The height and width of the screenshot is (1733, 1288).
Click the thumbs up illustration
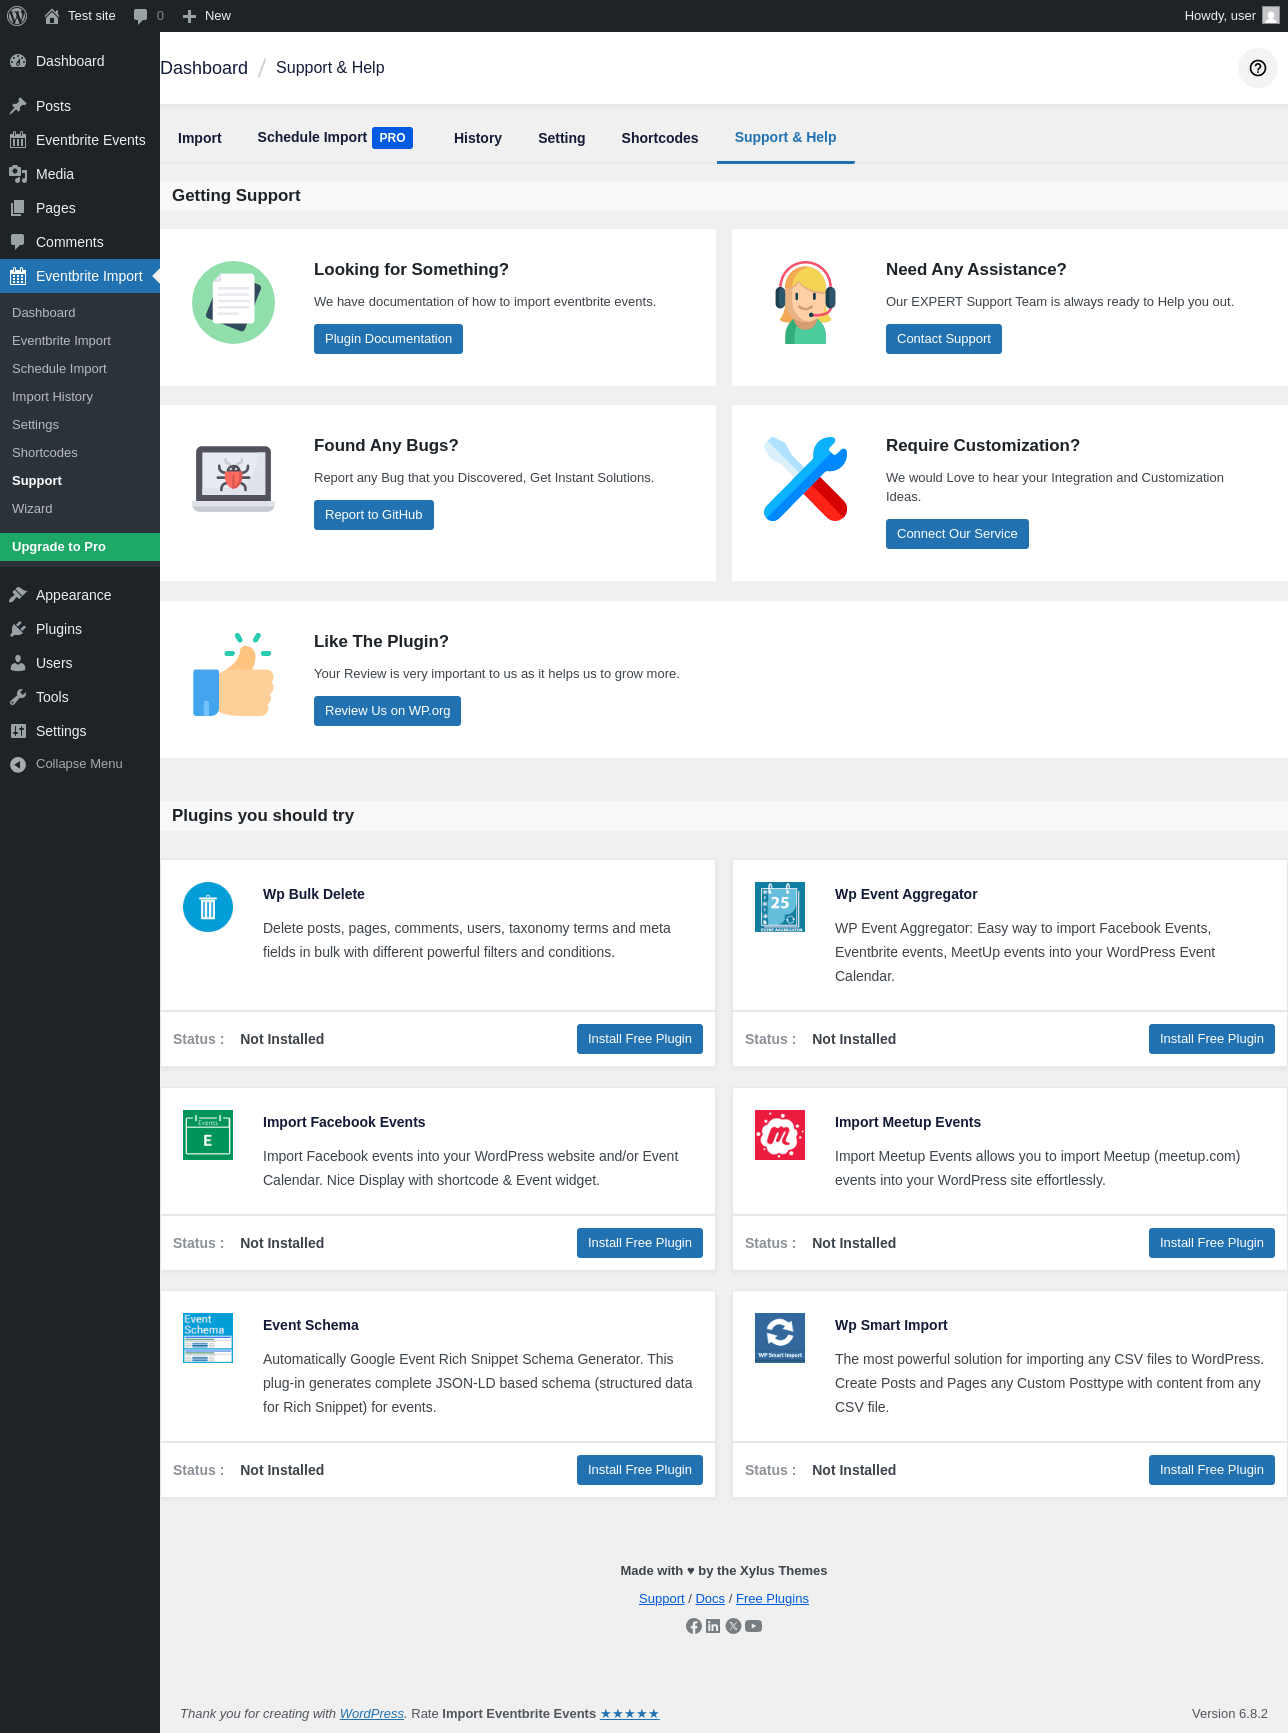coord(233,674)
